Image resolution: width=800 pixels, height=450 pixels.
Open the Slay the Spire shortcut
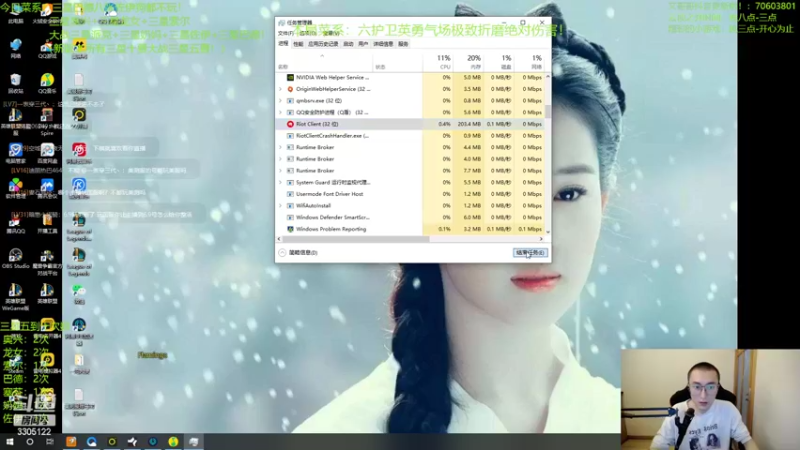(47, 121)
